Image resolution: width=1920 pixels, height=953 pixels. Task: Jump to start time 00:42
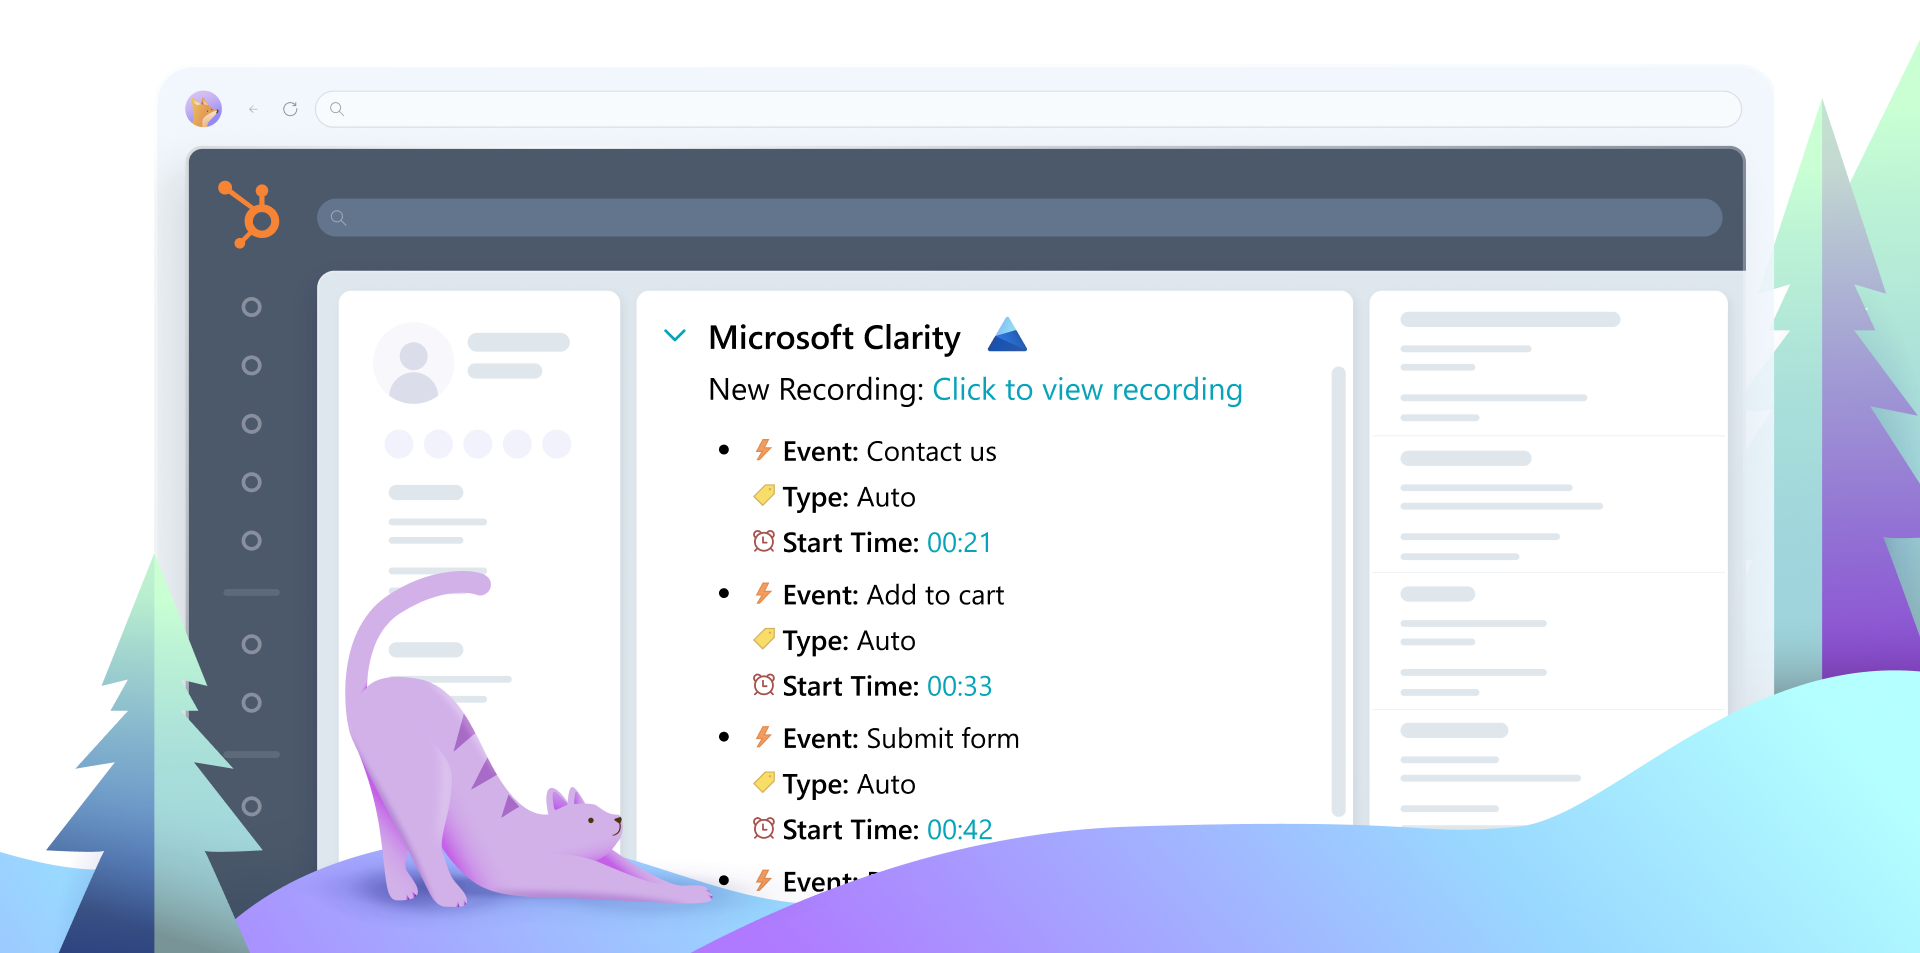click(x=959, y=829)
